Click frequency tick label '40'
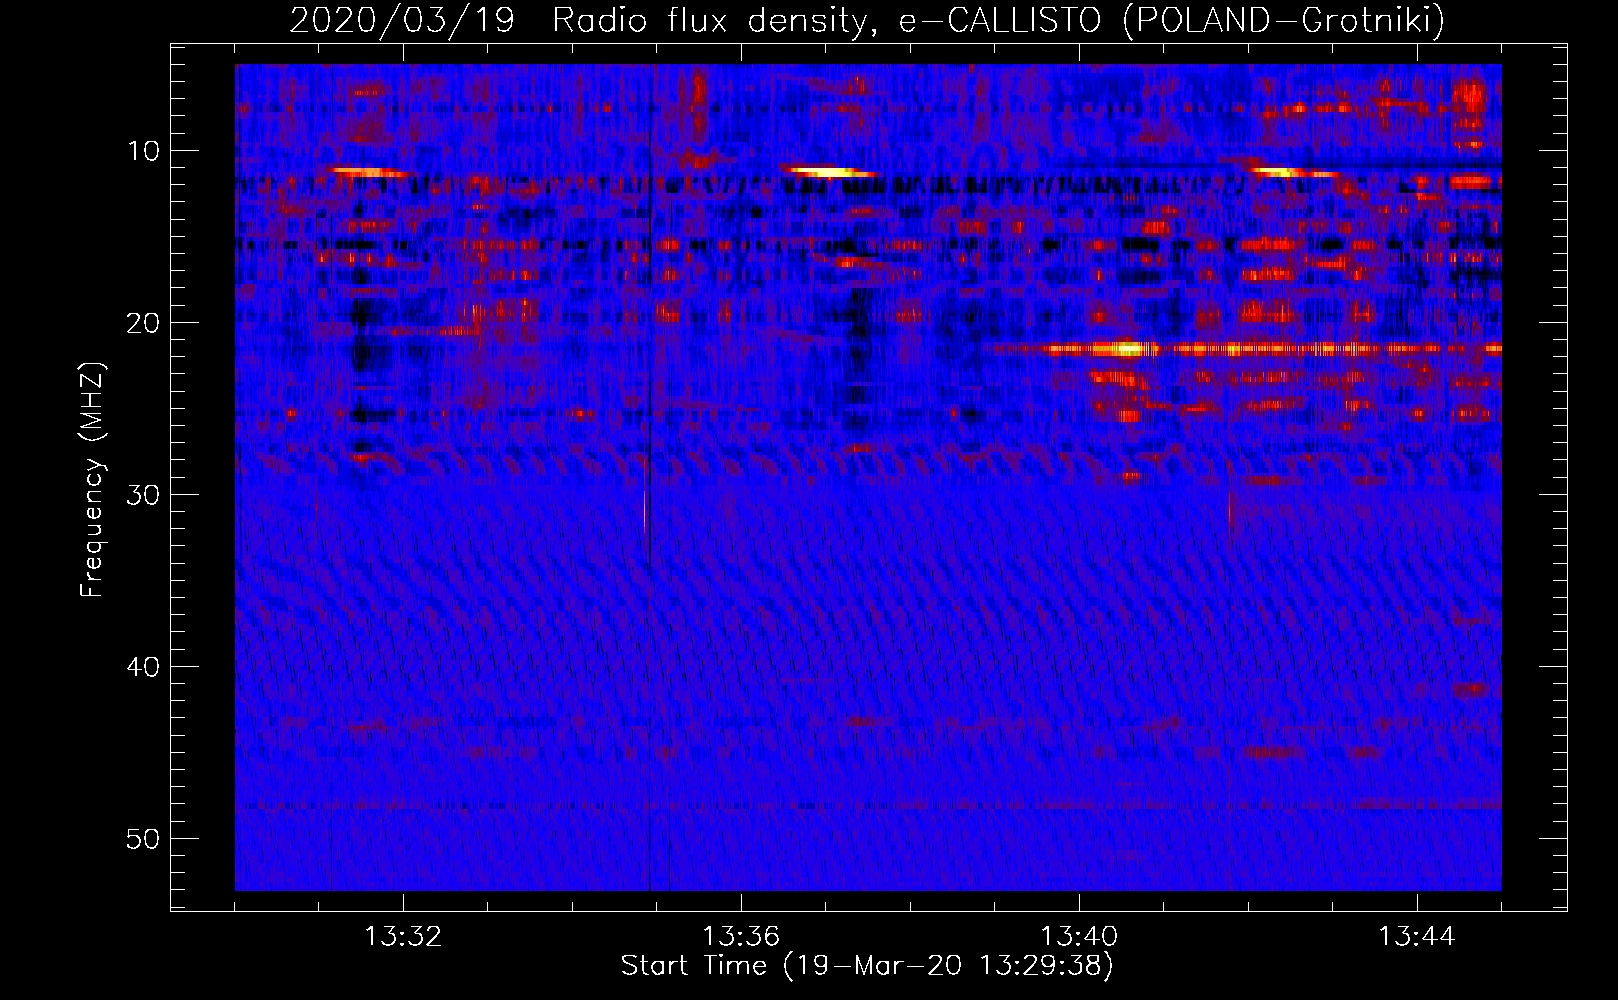This screenshot has width=1618, height=1000. [x=144, y=667]
